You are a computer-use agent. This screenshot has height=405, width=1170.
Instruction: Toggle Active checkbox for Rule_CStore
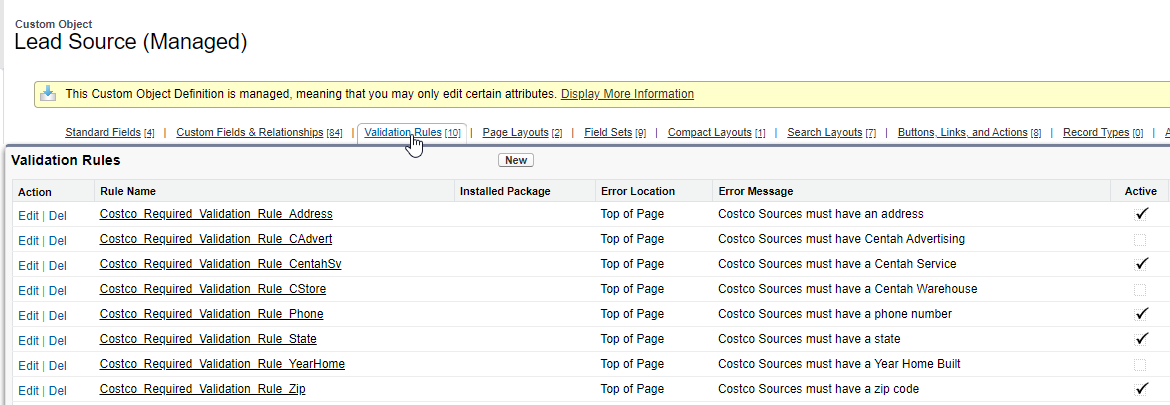1140,289
